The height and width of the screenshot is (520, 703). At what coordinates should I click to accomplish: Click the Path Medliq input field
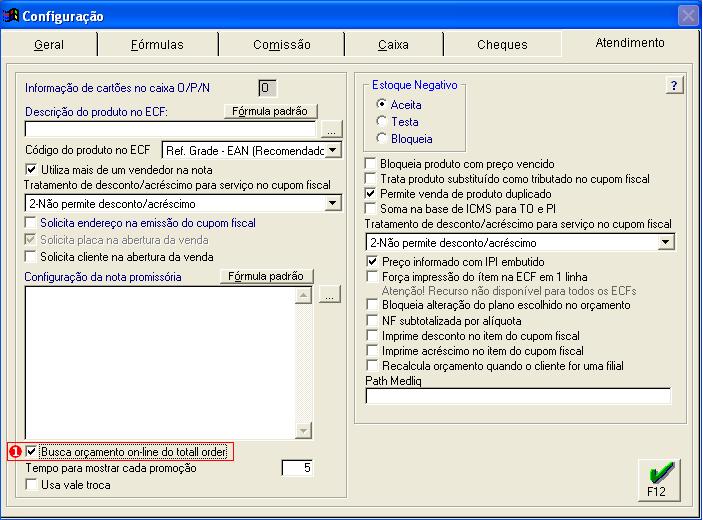(x=518, y=396)
